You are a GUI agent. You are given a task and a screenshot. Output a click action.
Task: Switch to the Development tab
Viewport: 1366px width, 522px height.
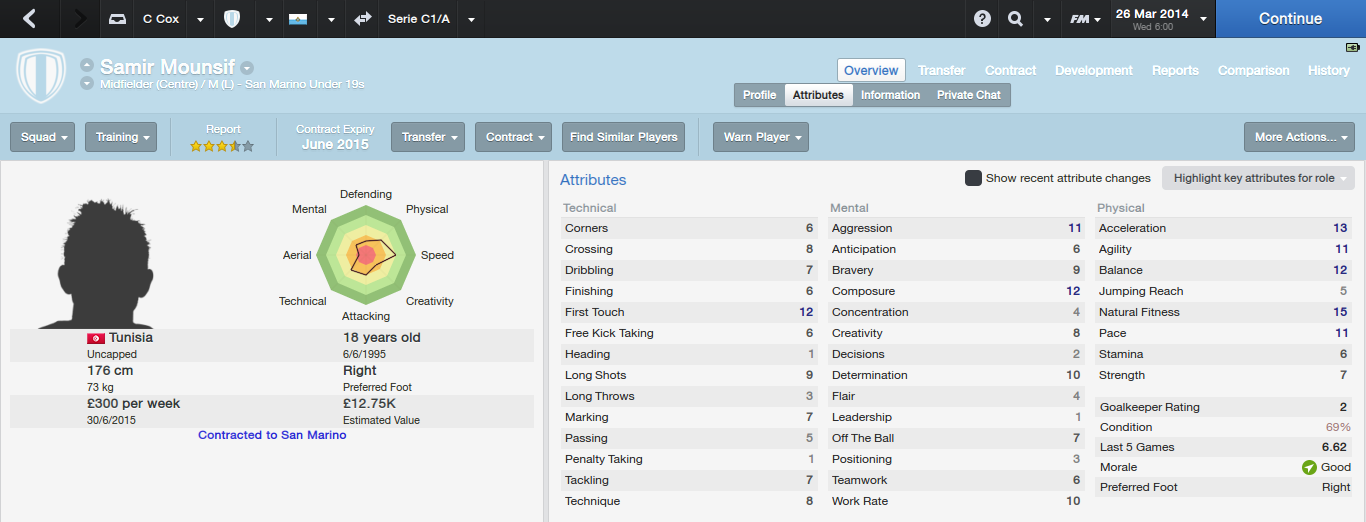(1093, 70)
